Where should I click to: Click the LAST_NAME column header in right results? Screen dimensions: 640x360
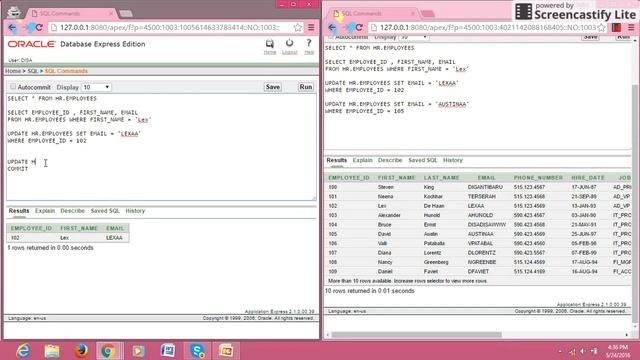point(442,178)
